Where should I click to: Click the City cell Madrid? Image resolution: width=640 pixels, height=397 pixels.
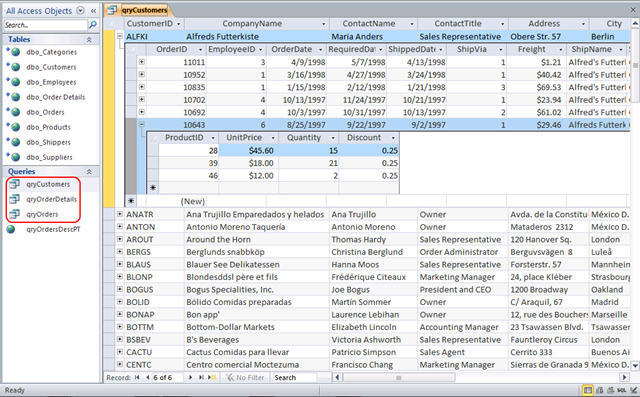pyautogui.click(x=610, y=302)
